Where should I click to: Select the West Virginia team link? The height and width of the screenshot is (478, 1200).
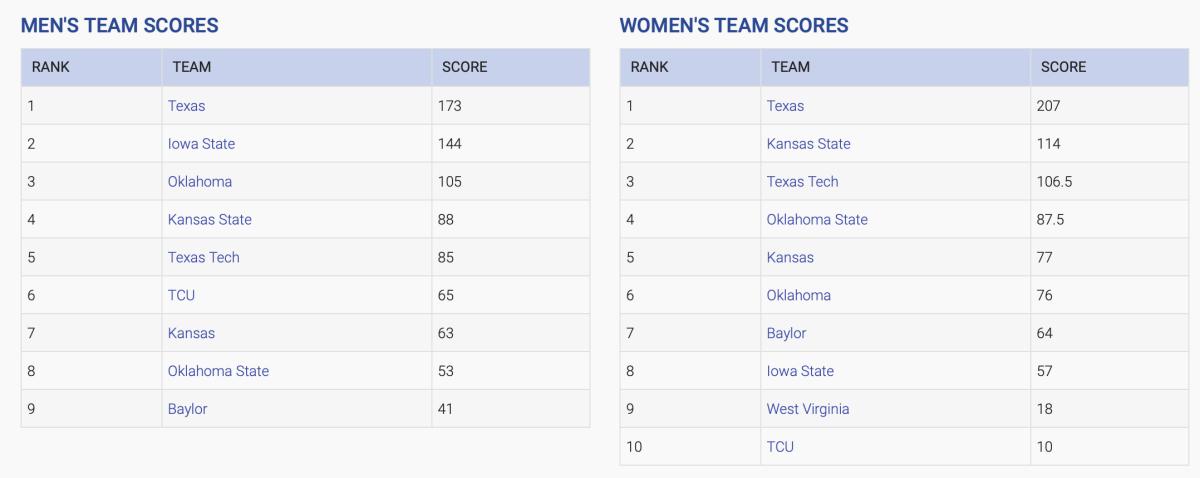[808, 410]
